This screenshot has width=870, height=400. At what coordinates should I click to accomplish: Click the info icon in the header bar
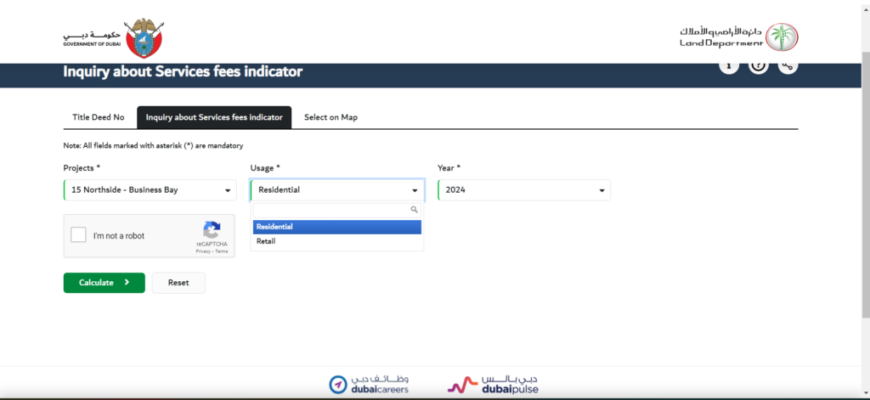(729, 66)
